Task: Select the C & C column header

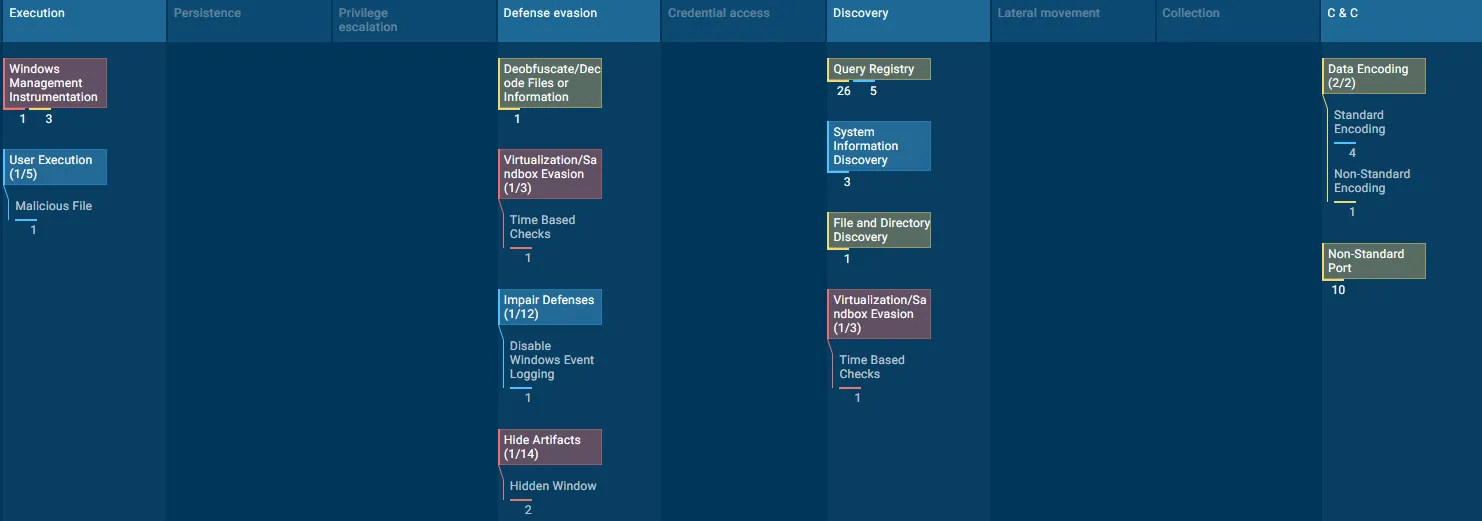Action: (x=1400, y=20)
